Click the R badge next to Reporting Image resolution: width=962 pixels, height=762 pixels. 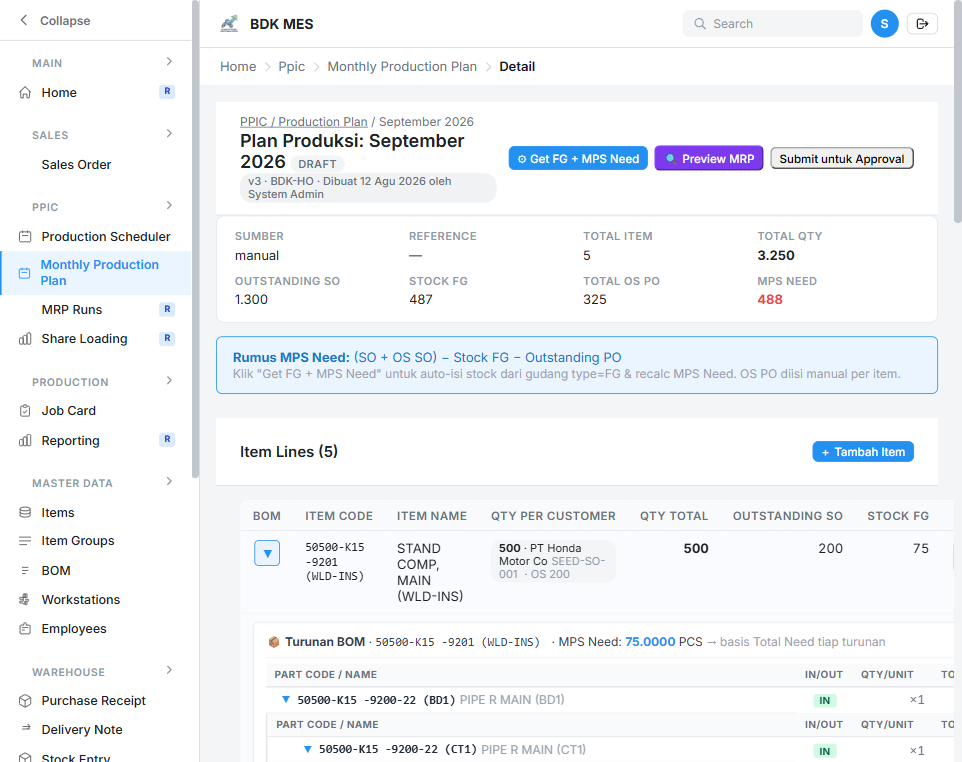coord(167,439)
